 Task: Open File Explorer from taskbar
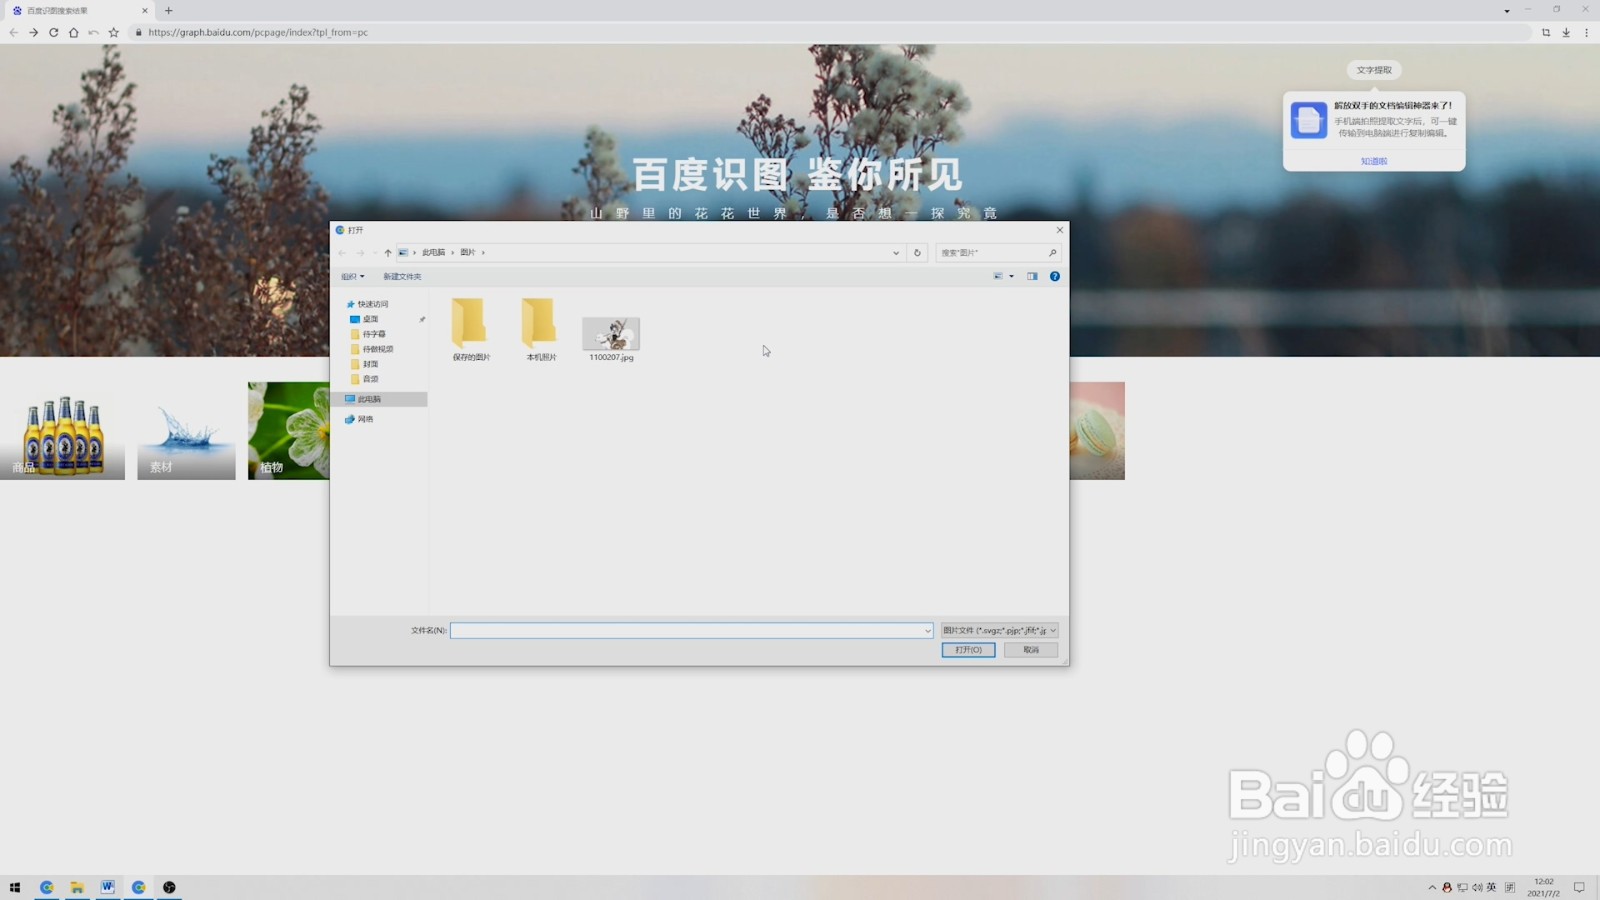coord(77,887)
